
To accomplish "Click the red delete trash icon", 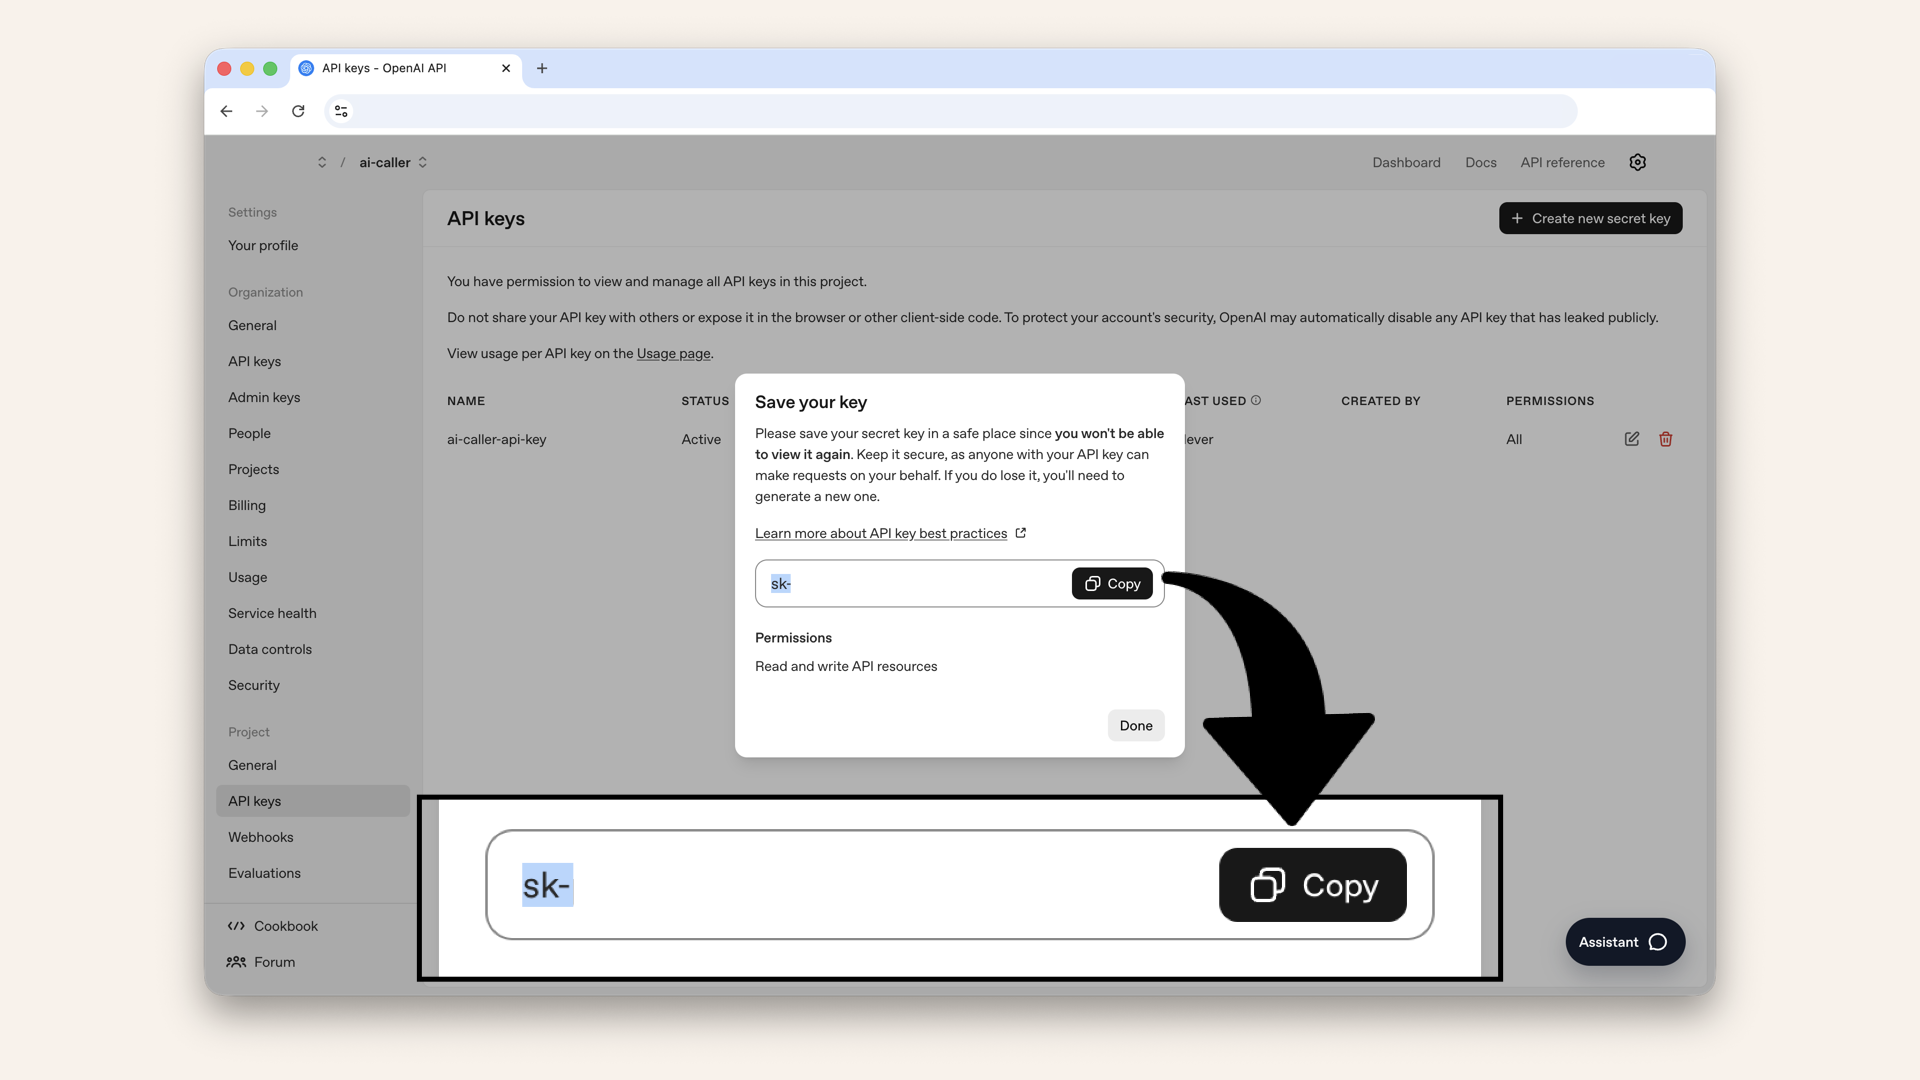I will [x=1665, y=439].
